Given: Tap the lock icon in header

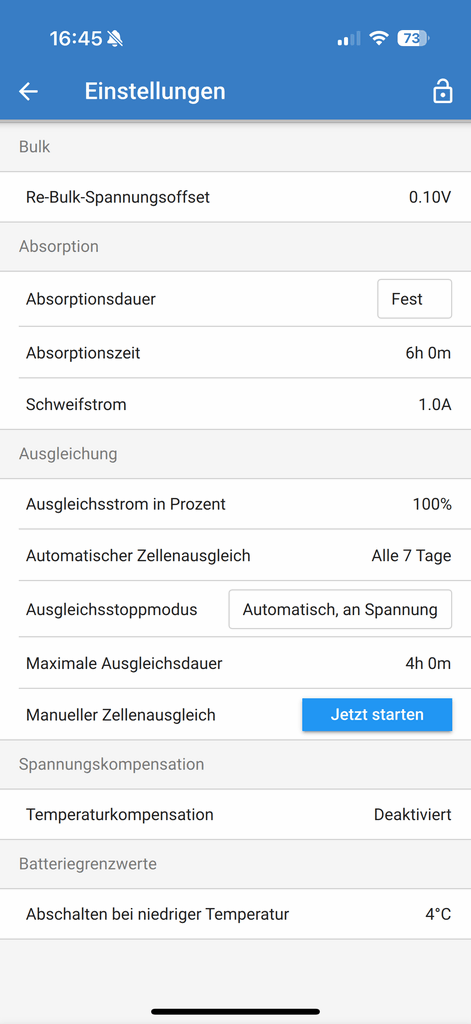Looking at the screenshot, I should 442,92.
